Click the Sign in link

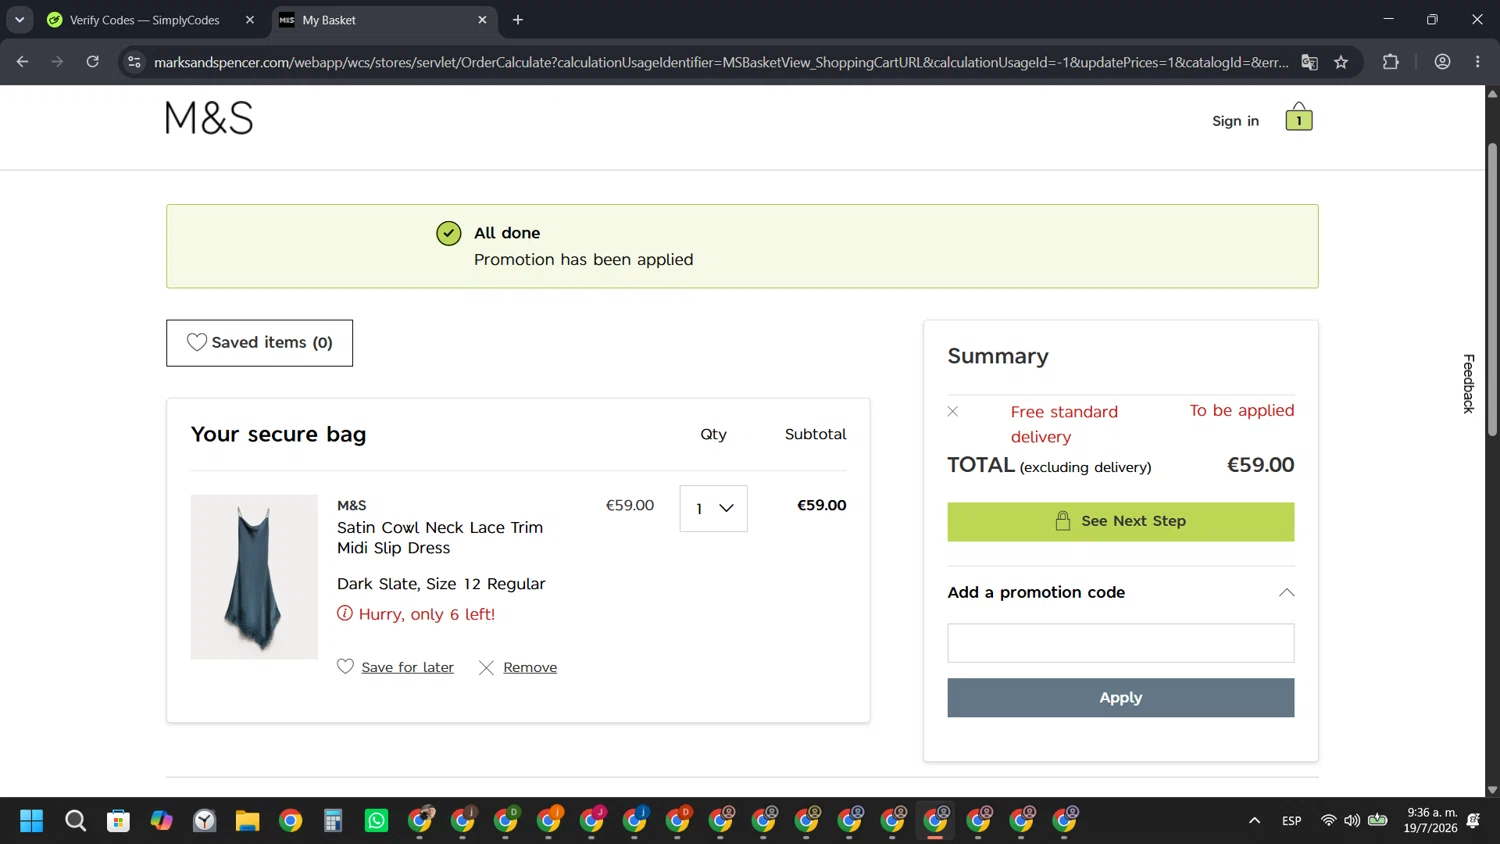point(1235,121)
